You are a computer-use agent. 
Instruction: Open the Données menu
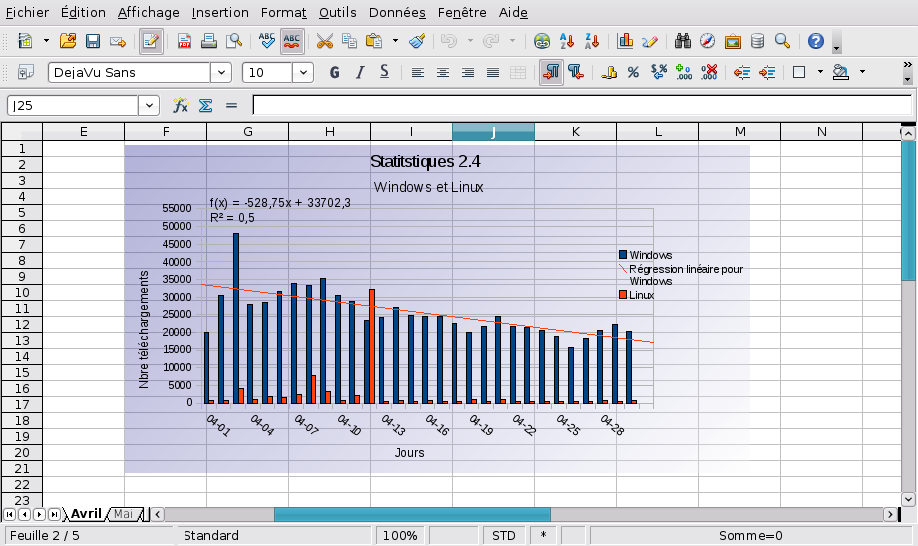397,12
